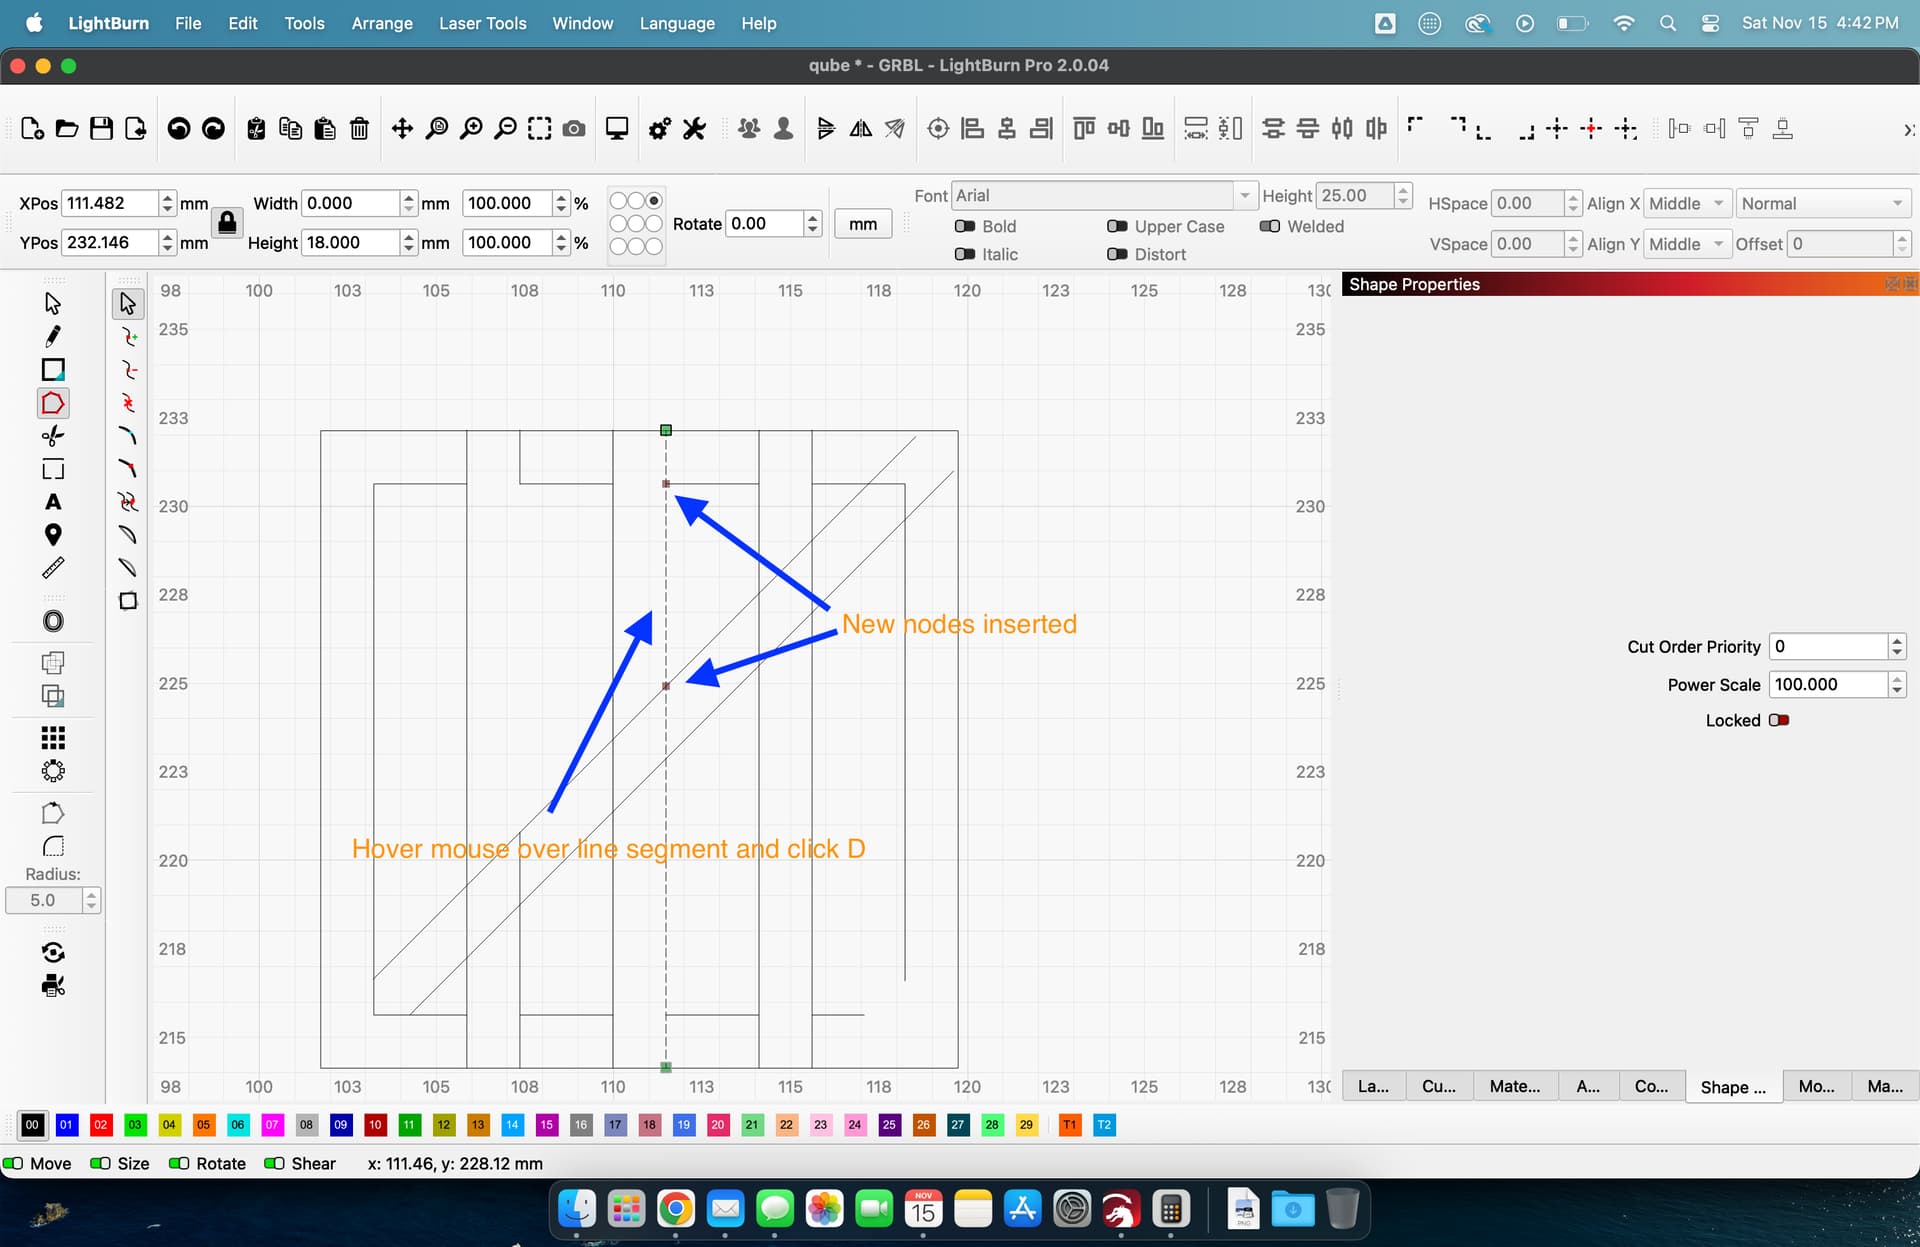Select the red 02 layer swatch
The width and height of the screenshot is (1920, 1247).
[100, 1125]
